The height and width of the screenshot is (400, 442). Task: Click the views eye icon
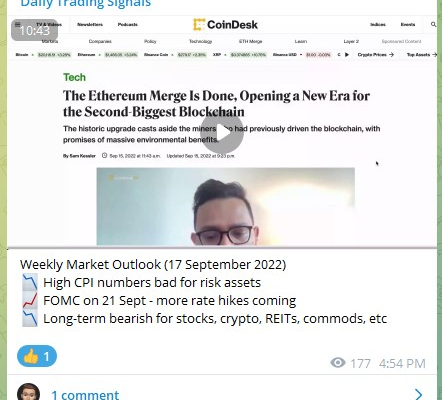click(338, 363)
